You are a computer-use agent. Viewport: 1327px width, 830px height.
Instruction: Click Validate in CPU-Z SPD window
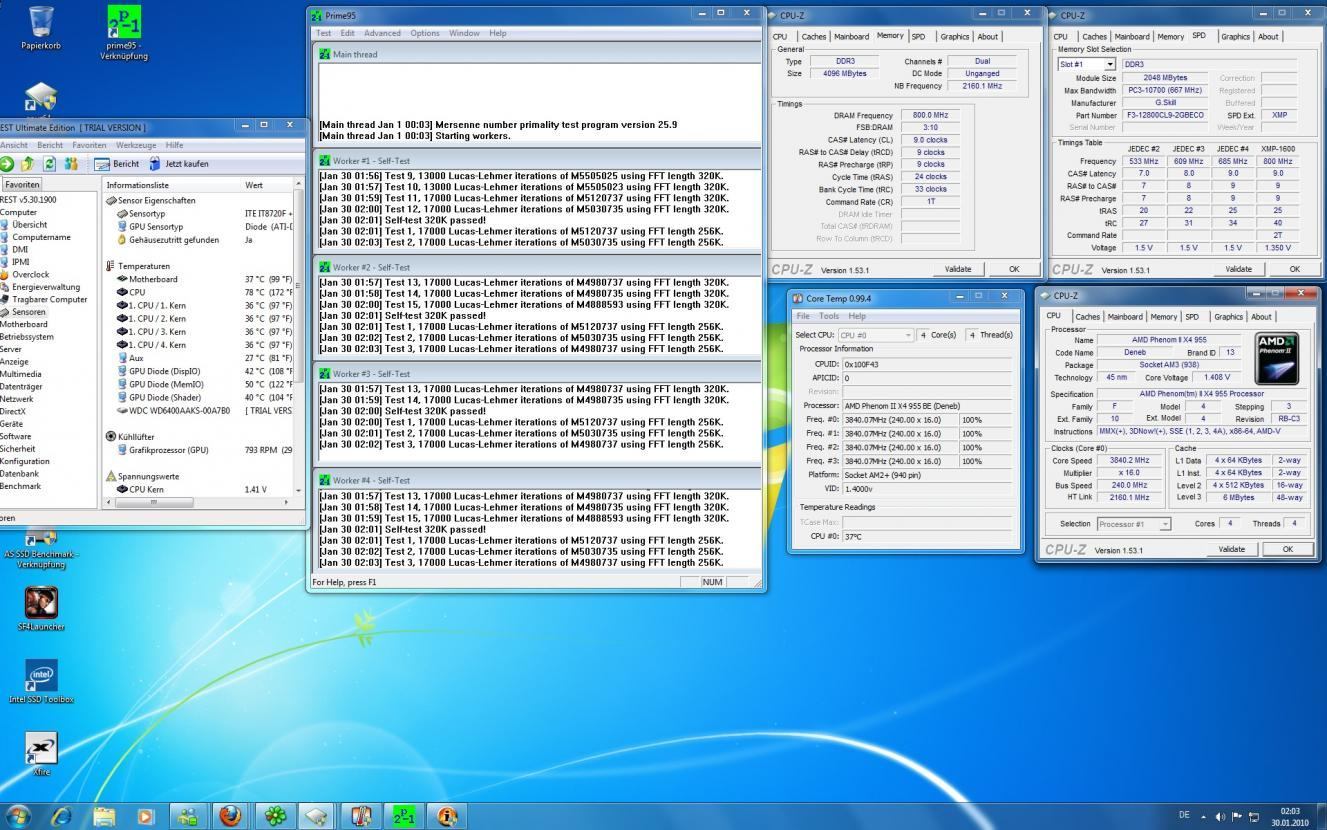[x=1239, y=269]
